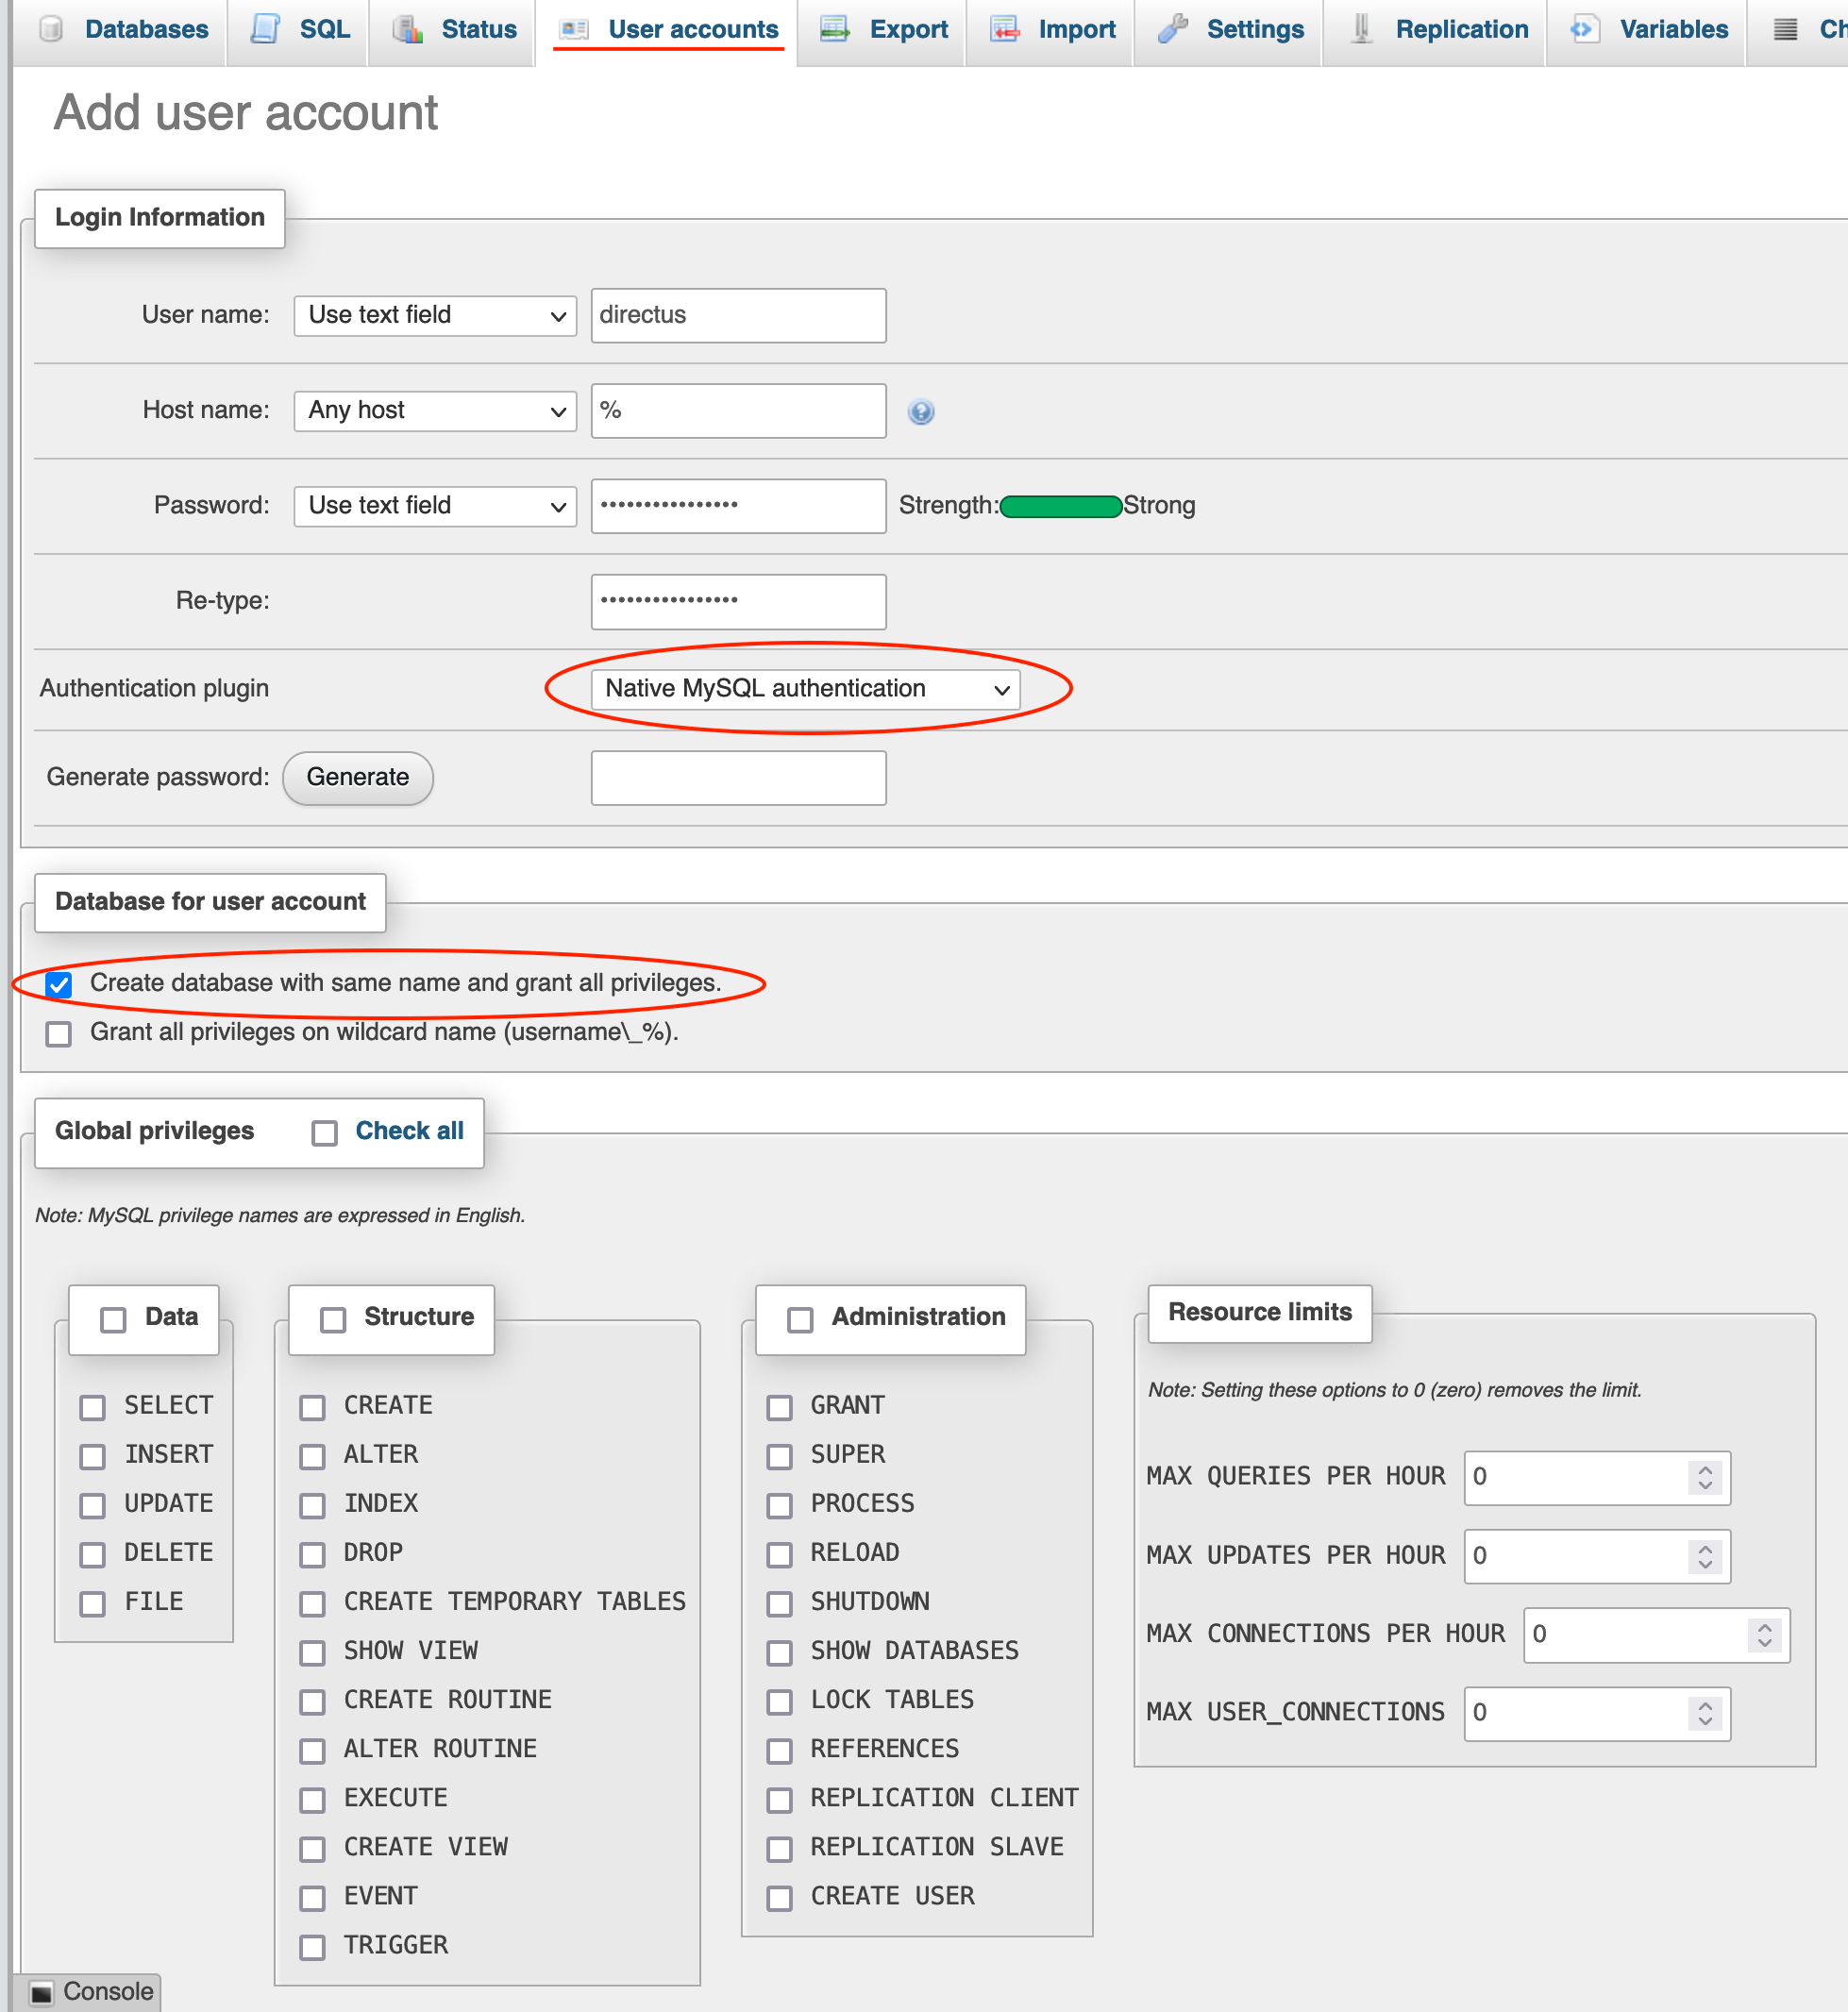This screenshot has width=1848, height=2012.
Task: Click the Import tab icon
Action: (1004, 29)
